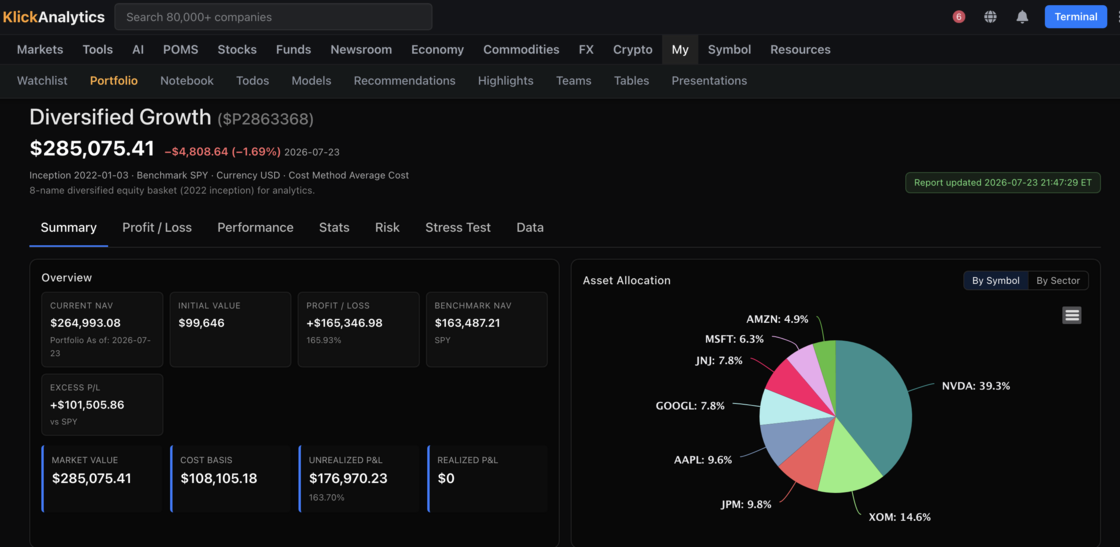Click the Cost Basis card
The width and height of the screenshot is (1120, 547).
tap(230, 478)
